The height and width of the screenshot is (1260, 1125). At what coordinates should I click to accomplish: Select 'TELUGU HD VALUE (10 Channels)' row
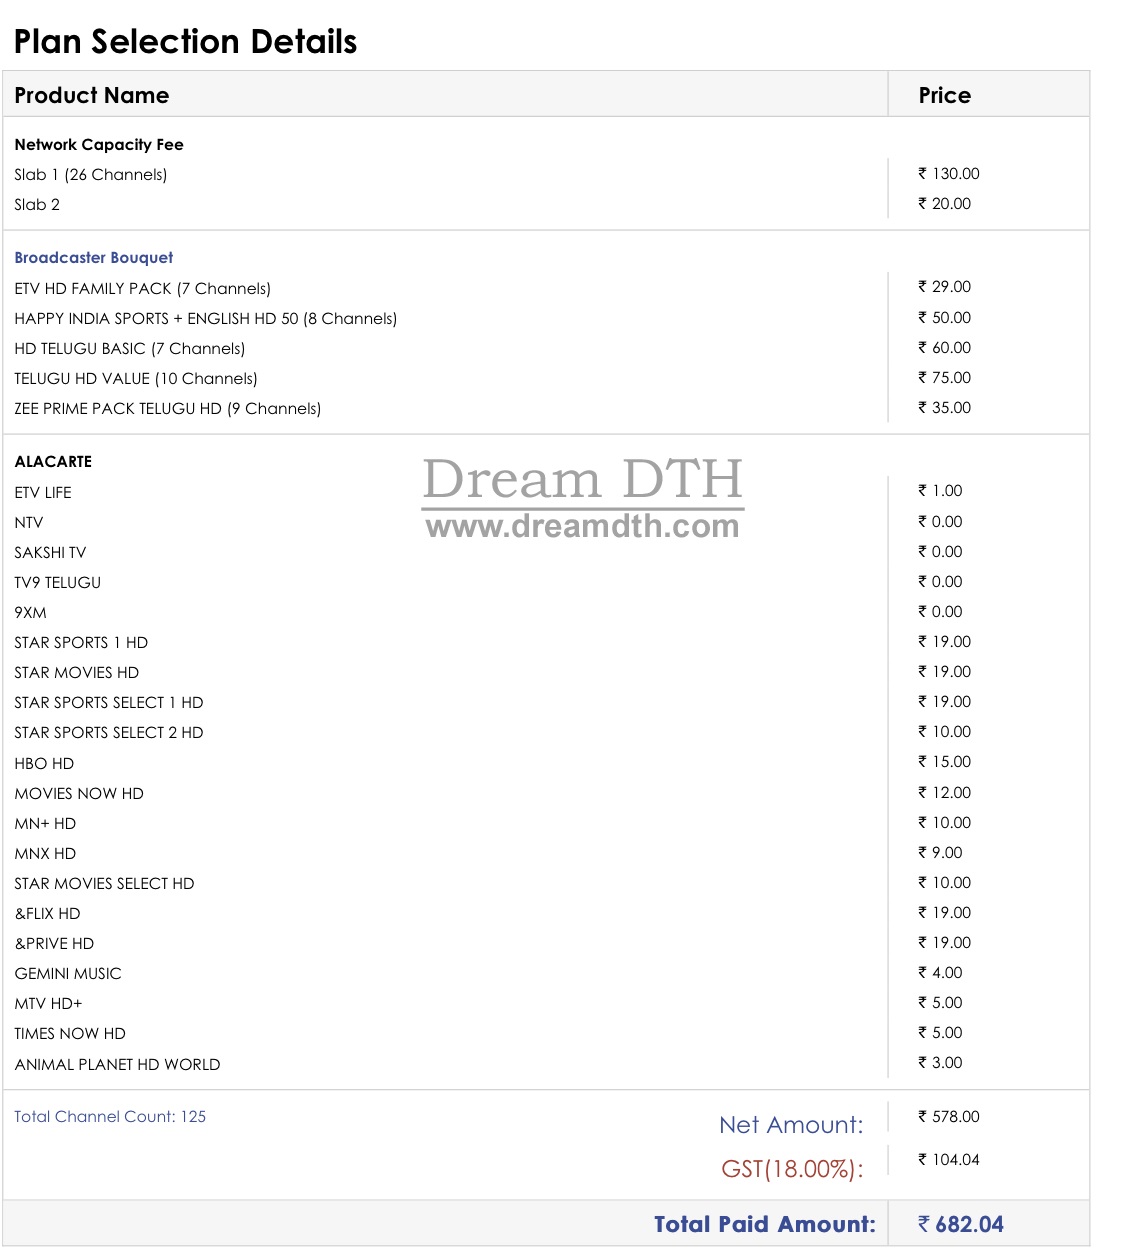(136, 378)
